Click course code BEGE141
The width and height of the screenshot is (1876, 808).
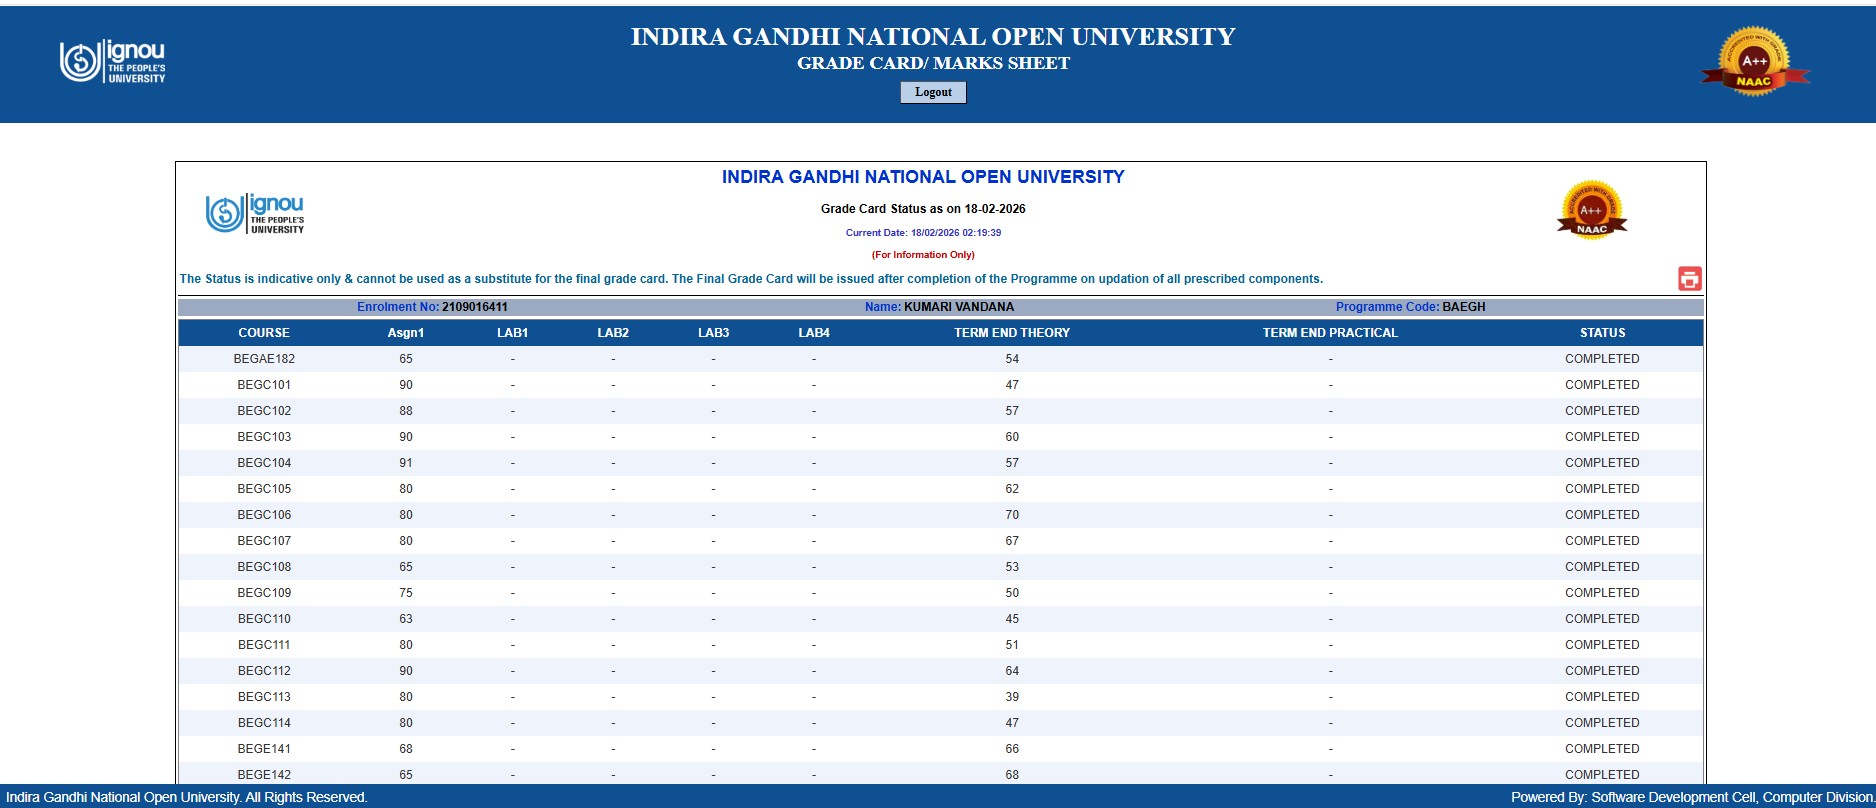tap(264, 749)
